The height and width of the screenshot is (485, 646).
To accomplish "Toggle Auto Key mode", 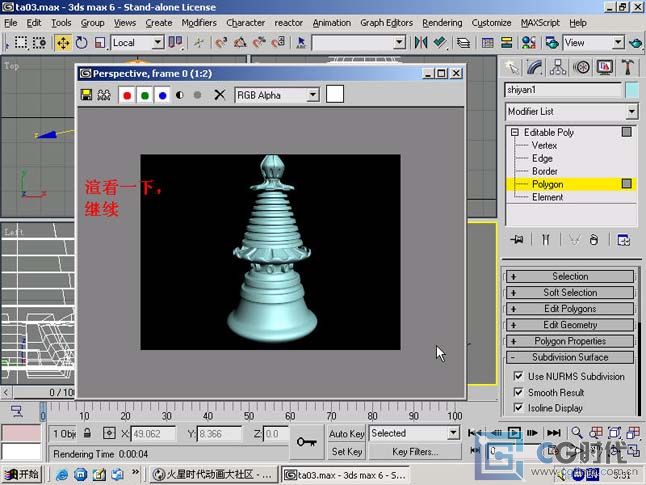I will [x=346, y=433].
